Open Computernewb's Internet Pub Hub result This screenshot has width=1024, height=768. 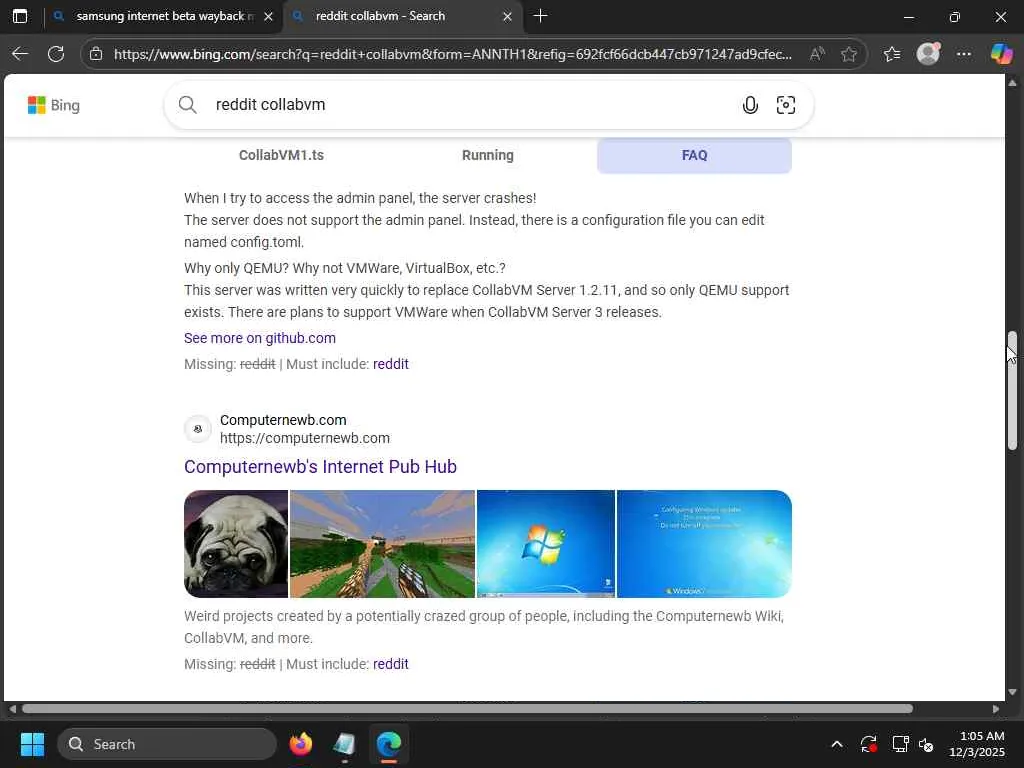[x=320, y=467]
